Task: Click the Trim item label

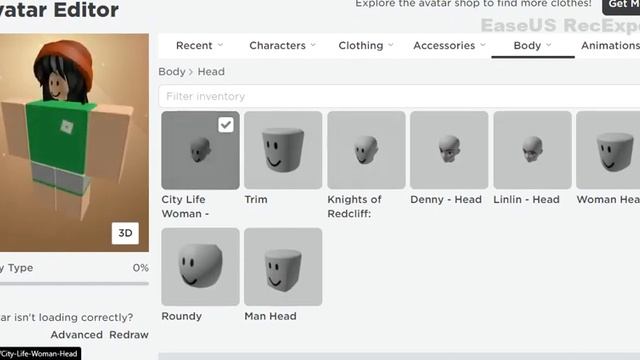Action: pyautogui.click(x=256, y=200)
